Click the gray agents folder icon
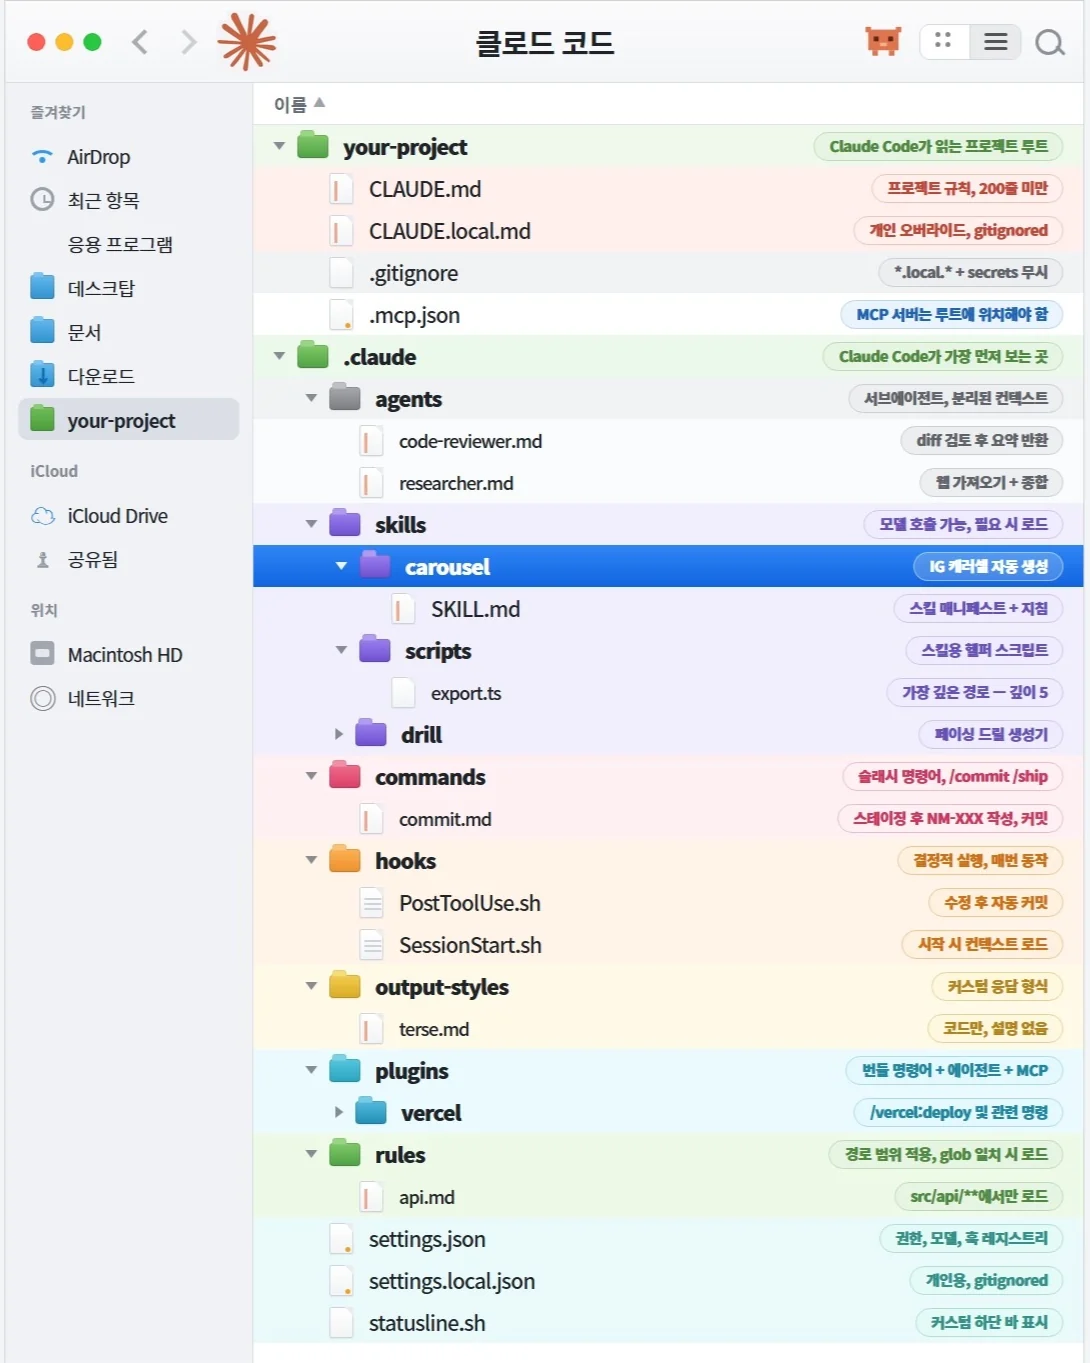This screenshot has height=1363, width=1090. (345, 398)
